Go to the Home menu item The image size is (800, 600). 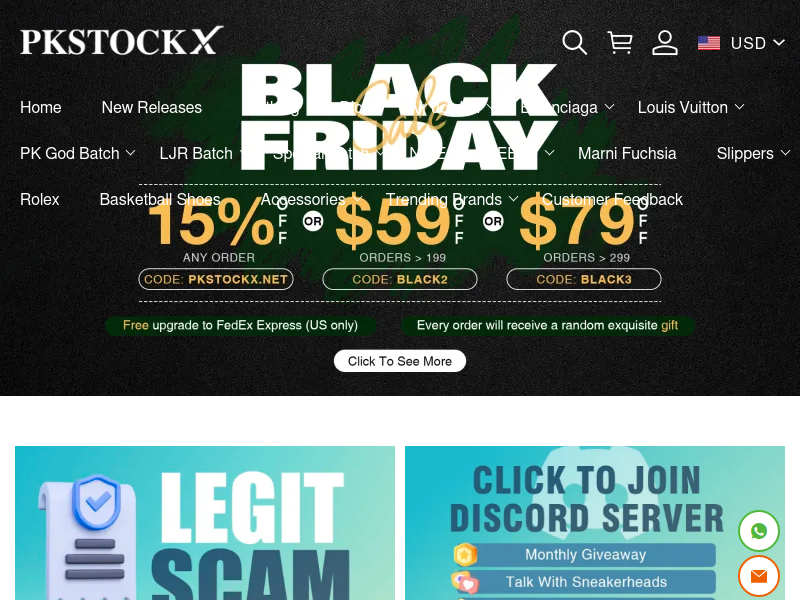(41, 107)
